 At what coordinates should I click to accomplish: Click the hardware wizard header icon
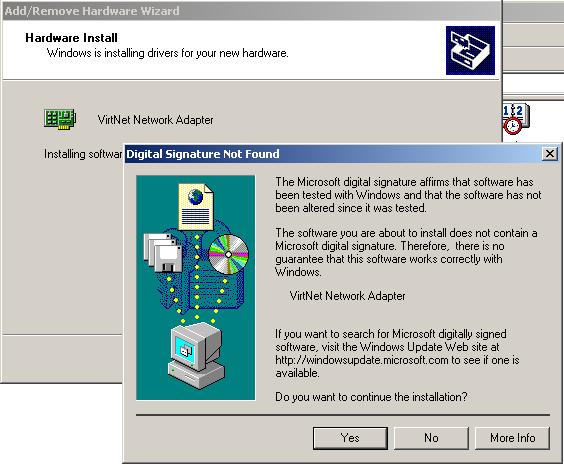470,50
